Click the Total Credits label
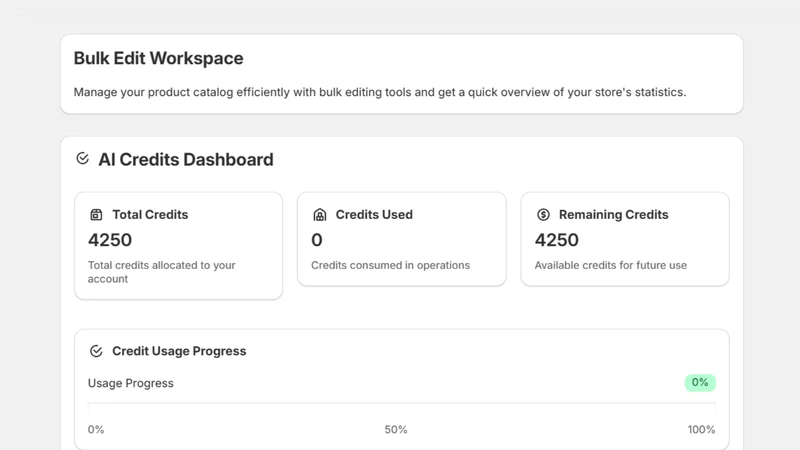This screenshot has width=800, height=450. tap(150, 215)
